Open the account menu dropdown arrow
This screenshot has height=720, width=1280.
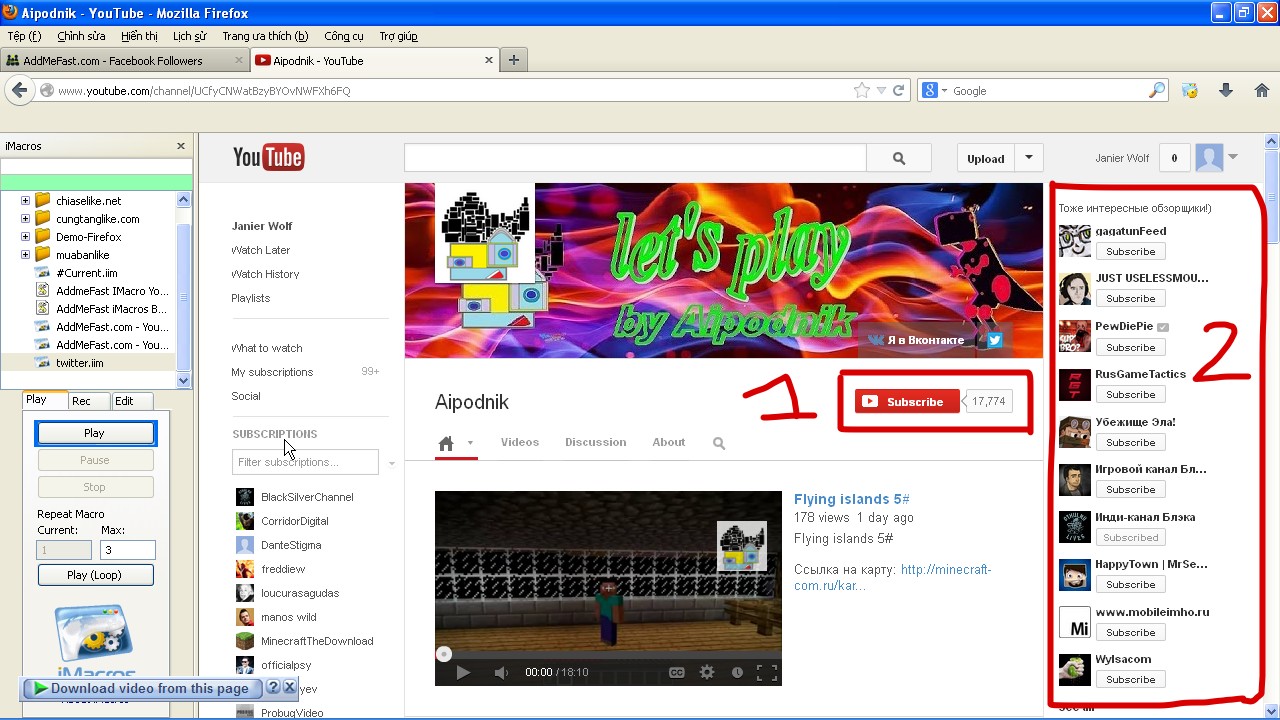[1233, 157]
